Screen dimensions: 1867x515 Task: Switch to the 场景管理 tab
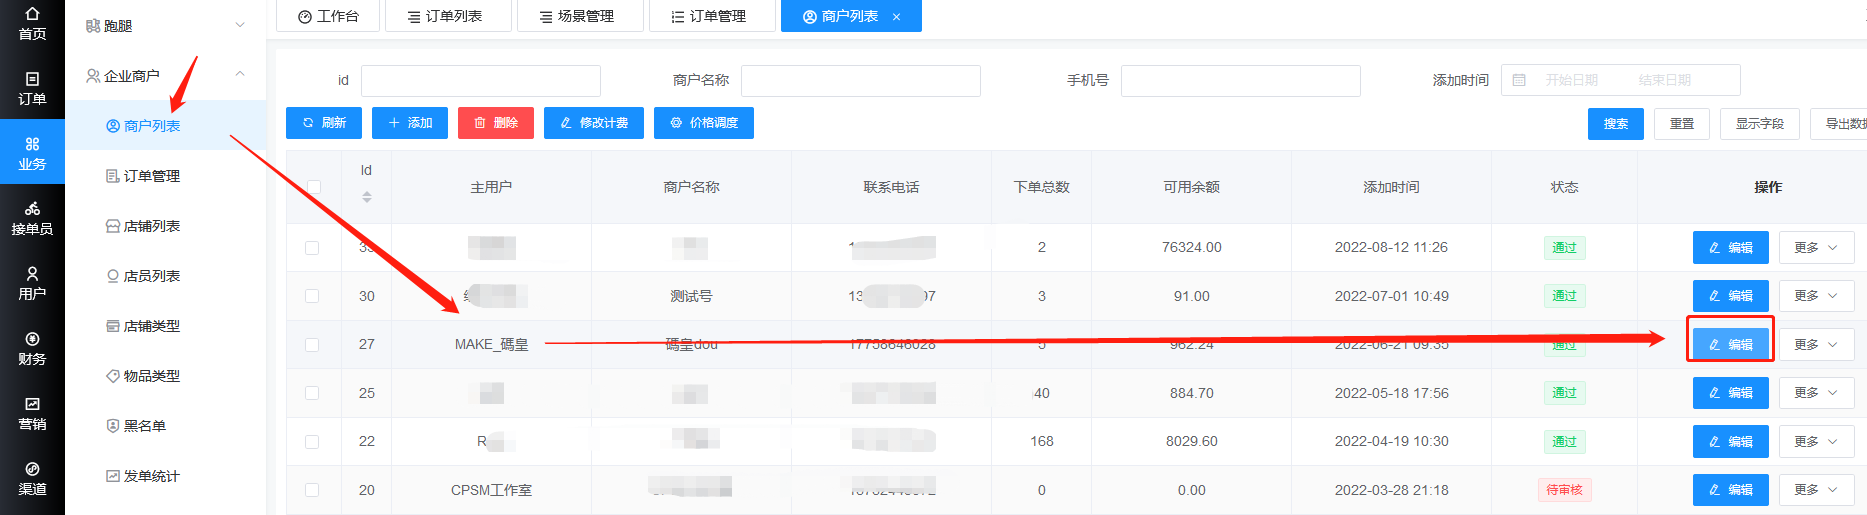tap(580, 17)
